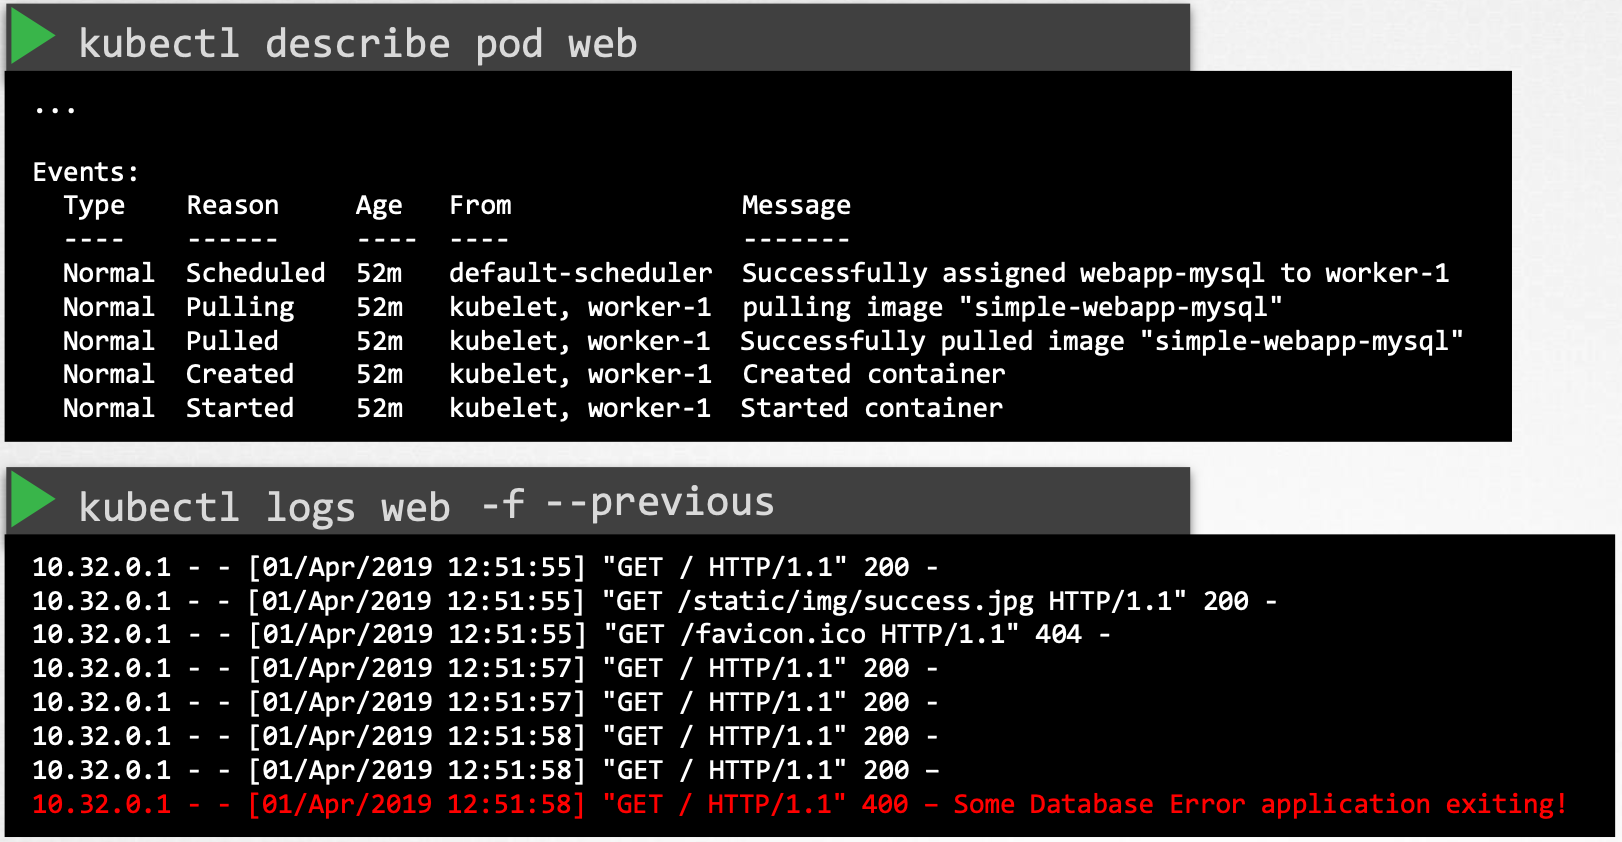Click the From column header
The width and height of the screenshot is (1622, 842).
[x=480, y=205]
